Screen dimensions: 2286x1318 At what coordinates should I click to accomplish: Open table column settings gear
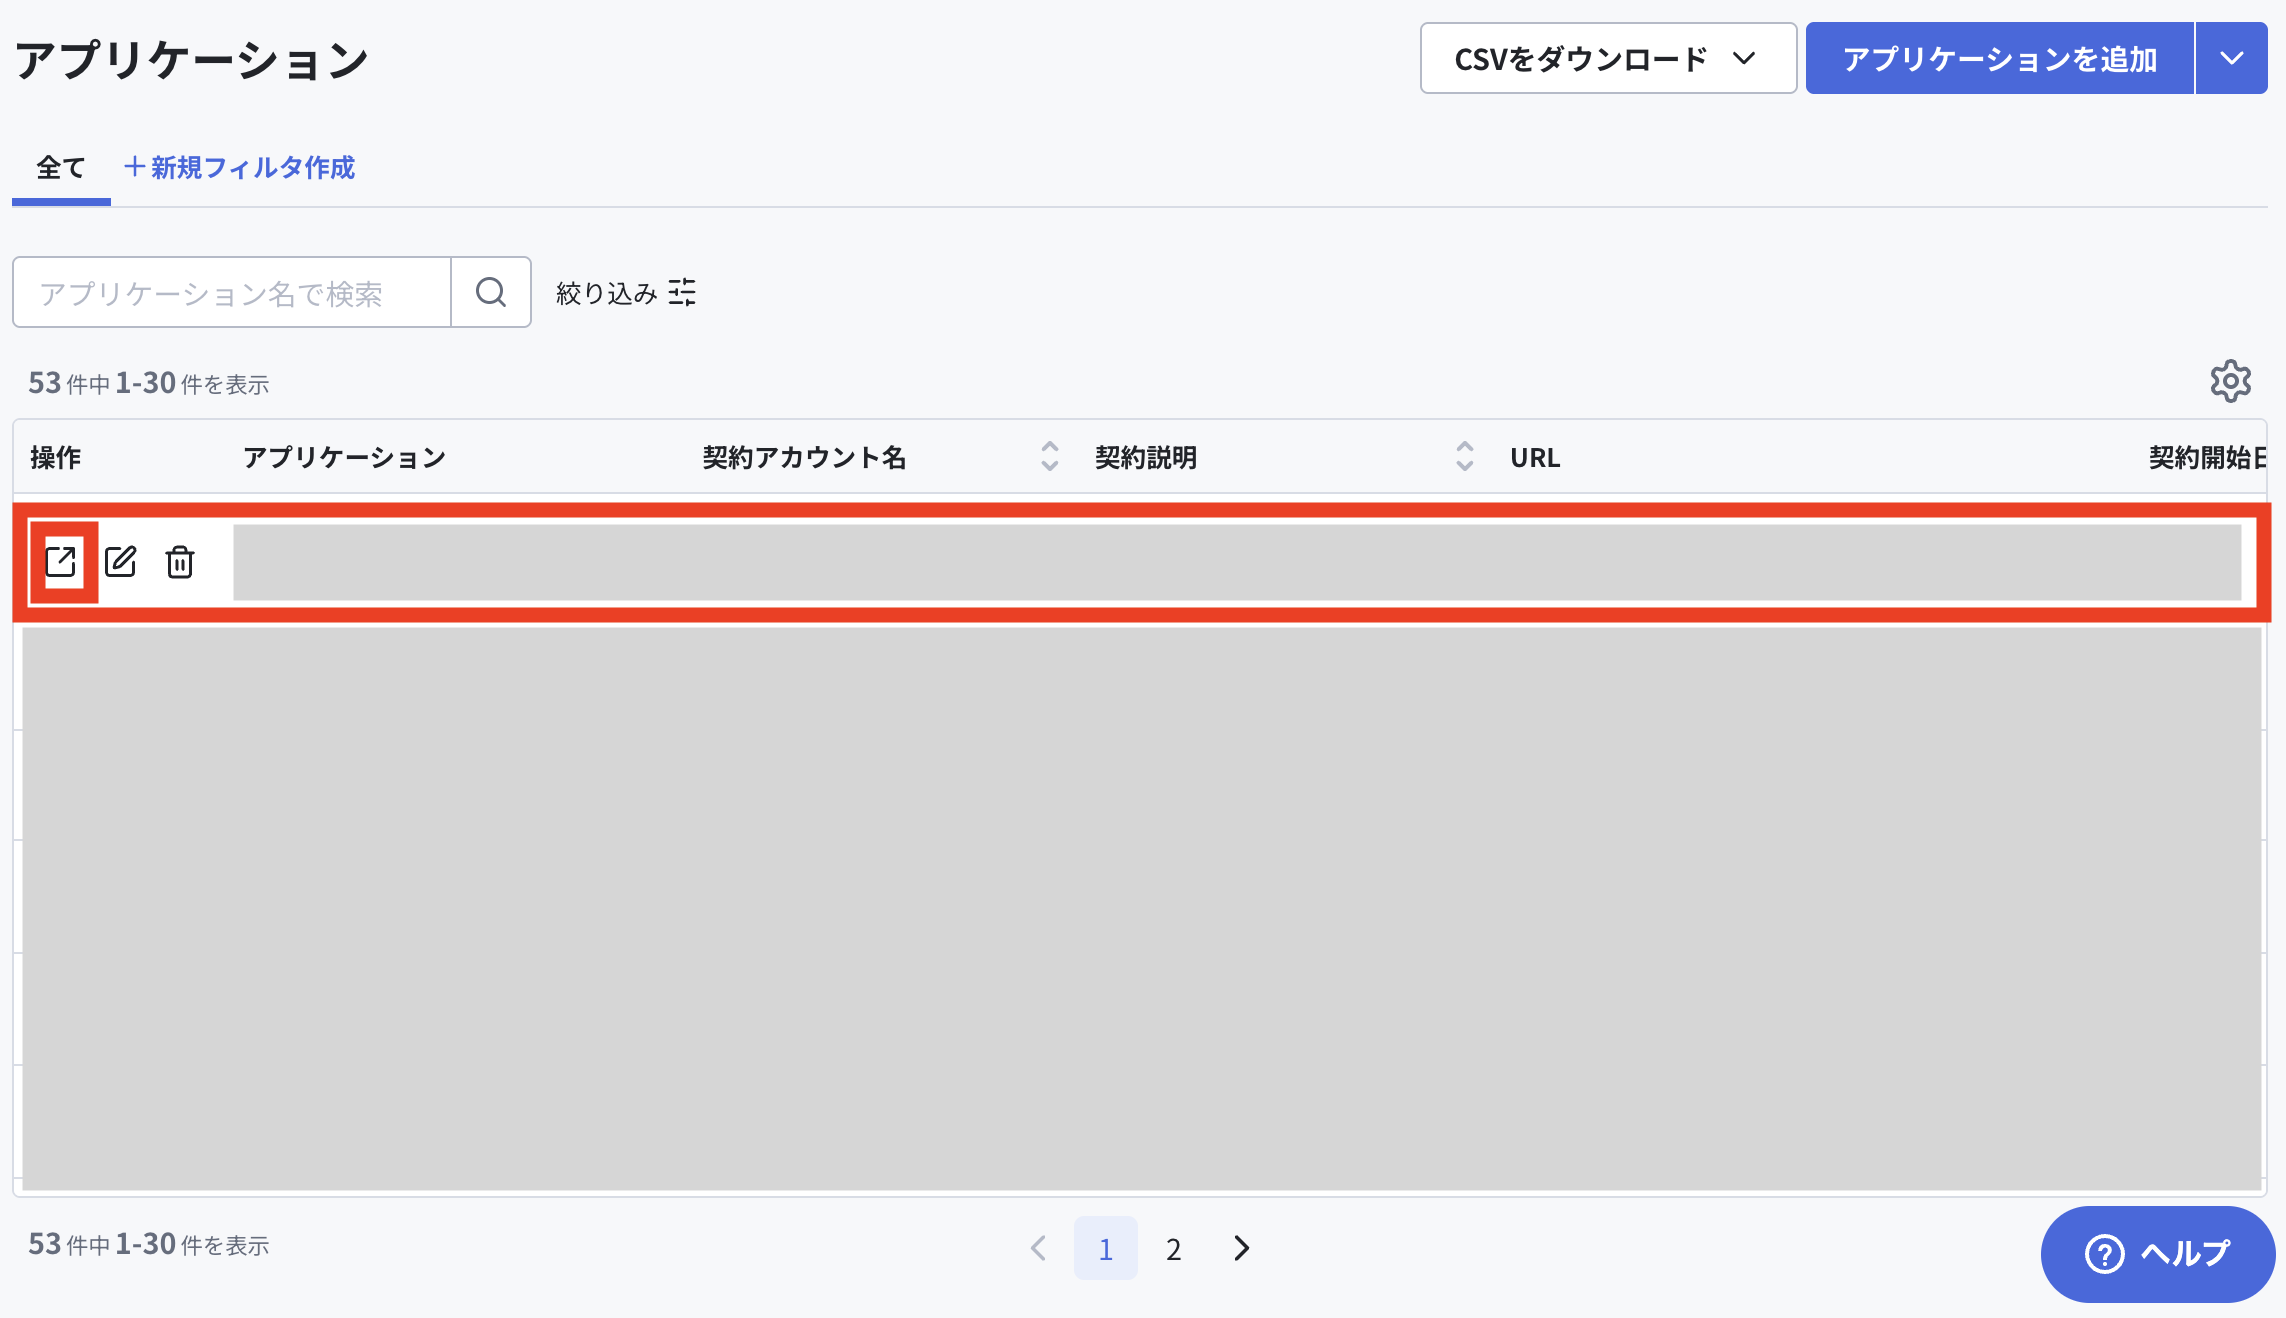point(2230,381)
